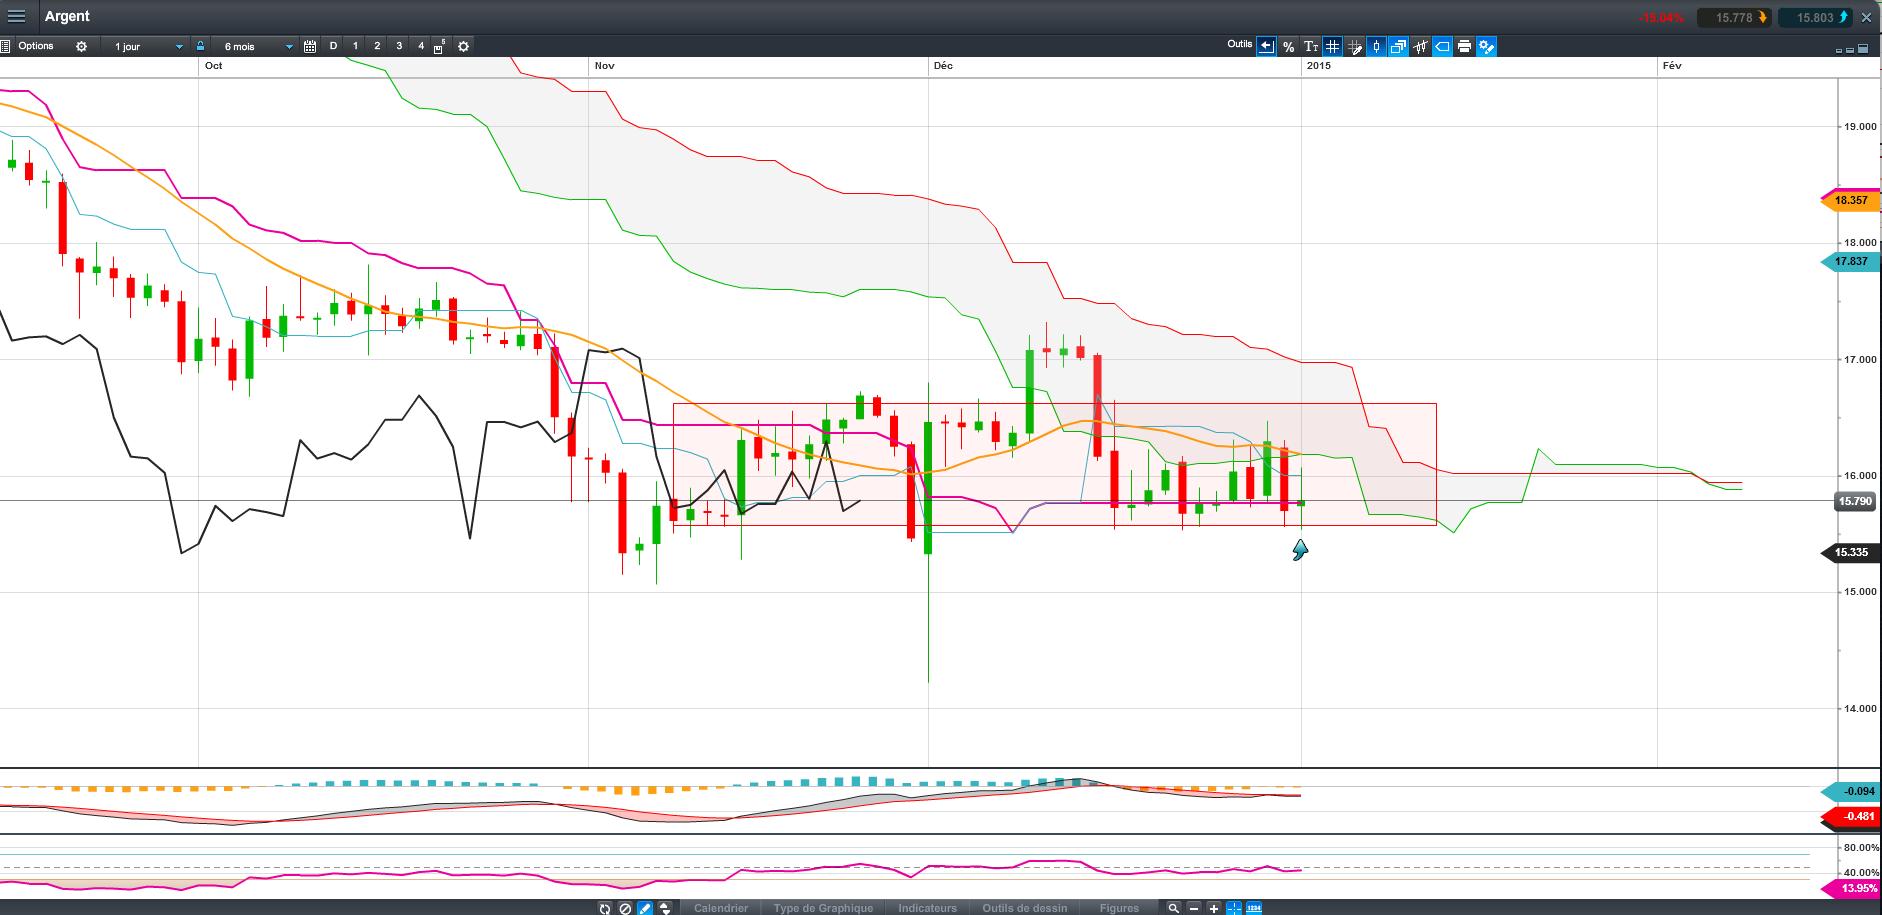Expand the '6 mois' period dropdown

(258, 46)
